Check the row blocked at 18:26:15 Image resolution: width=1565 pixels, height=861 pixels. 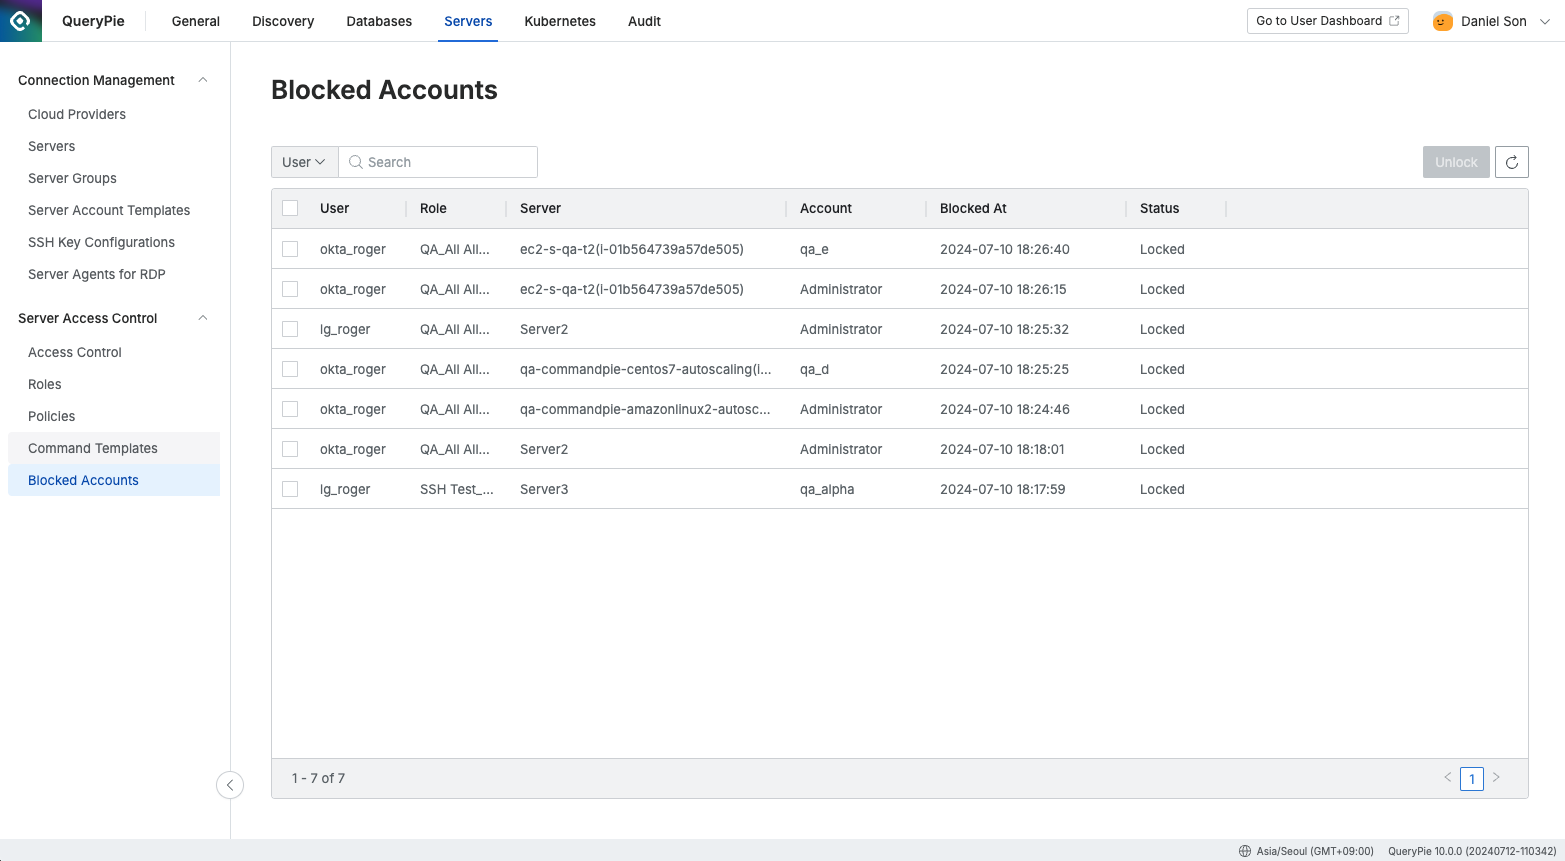[290, 289]
